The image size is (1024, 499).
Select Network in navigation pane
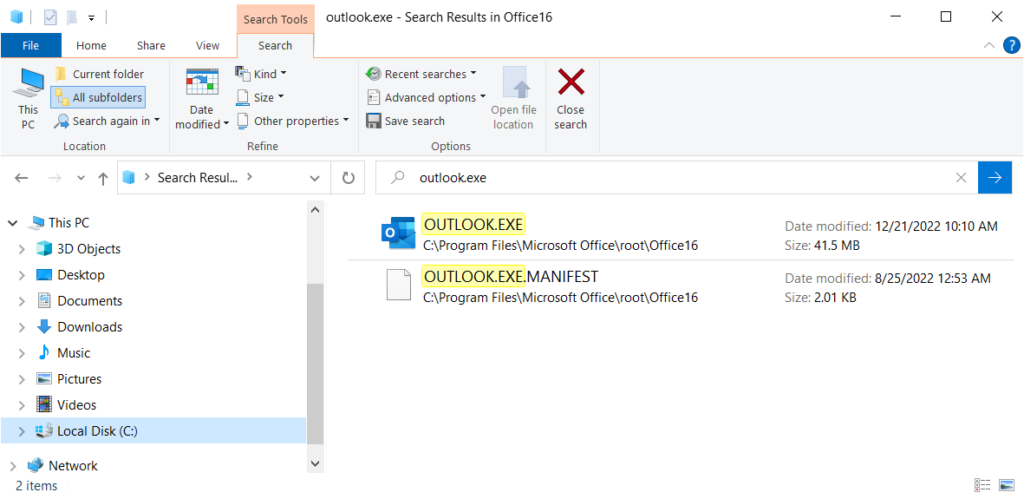pyautogui.click(x=73, y=466)
